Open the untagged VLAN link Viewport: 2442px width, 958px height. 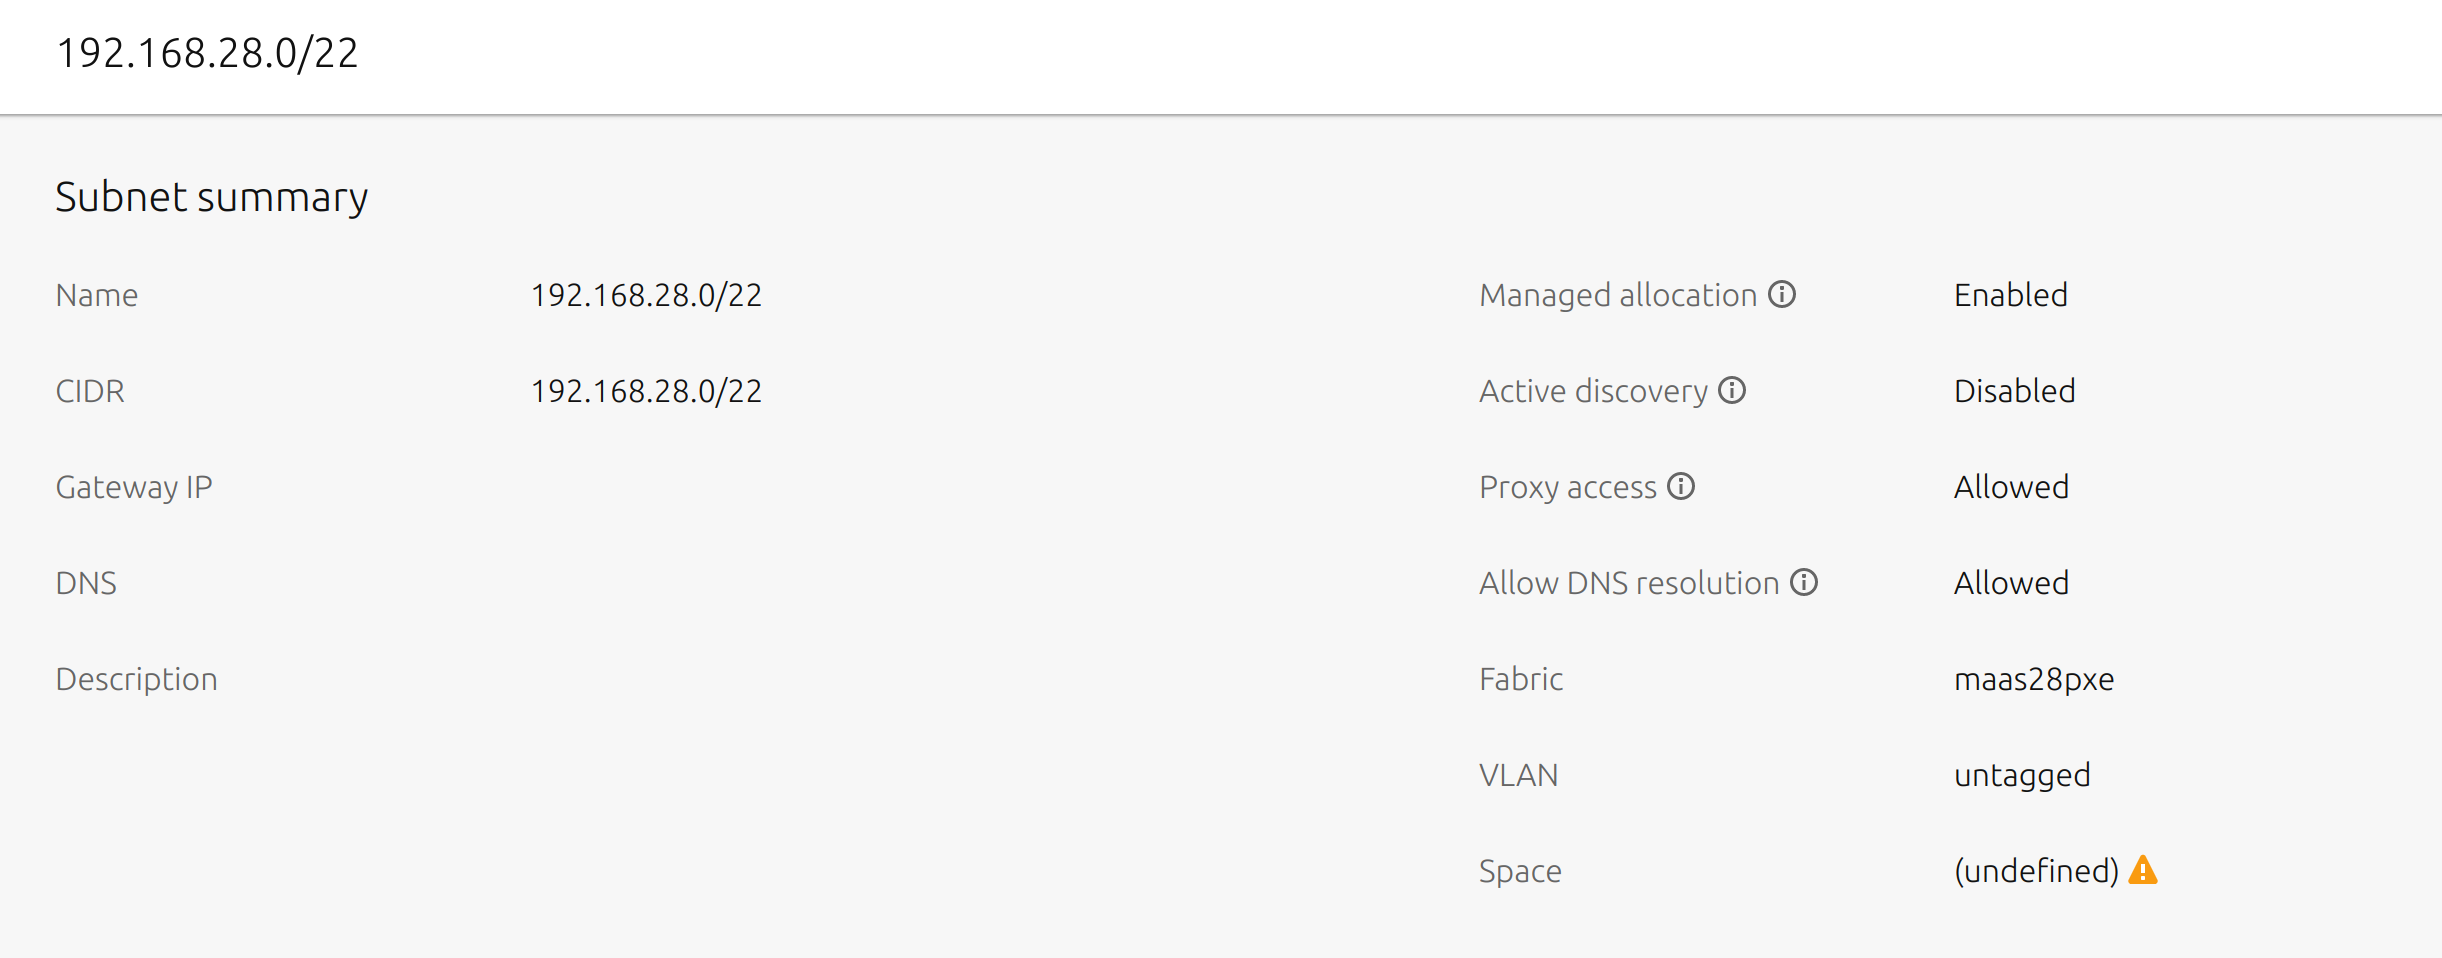coord(2022,775)
